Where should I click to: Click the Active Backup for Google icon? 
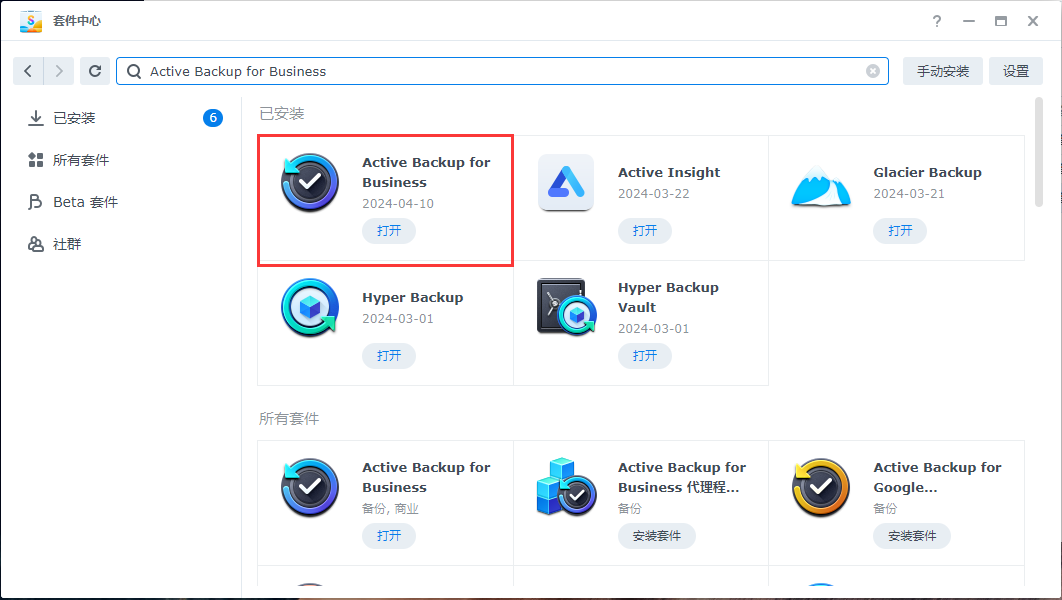[821, 488]
